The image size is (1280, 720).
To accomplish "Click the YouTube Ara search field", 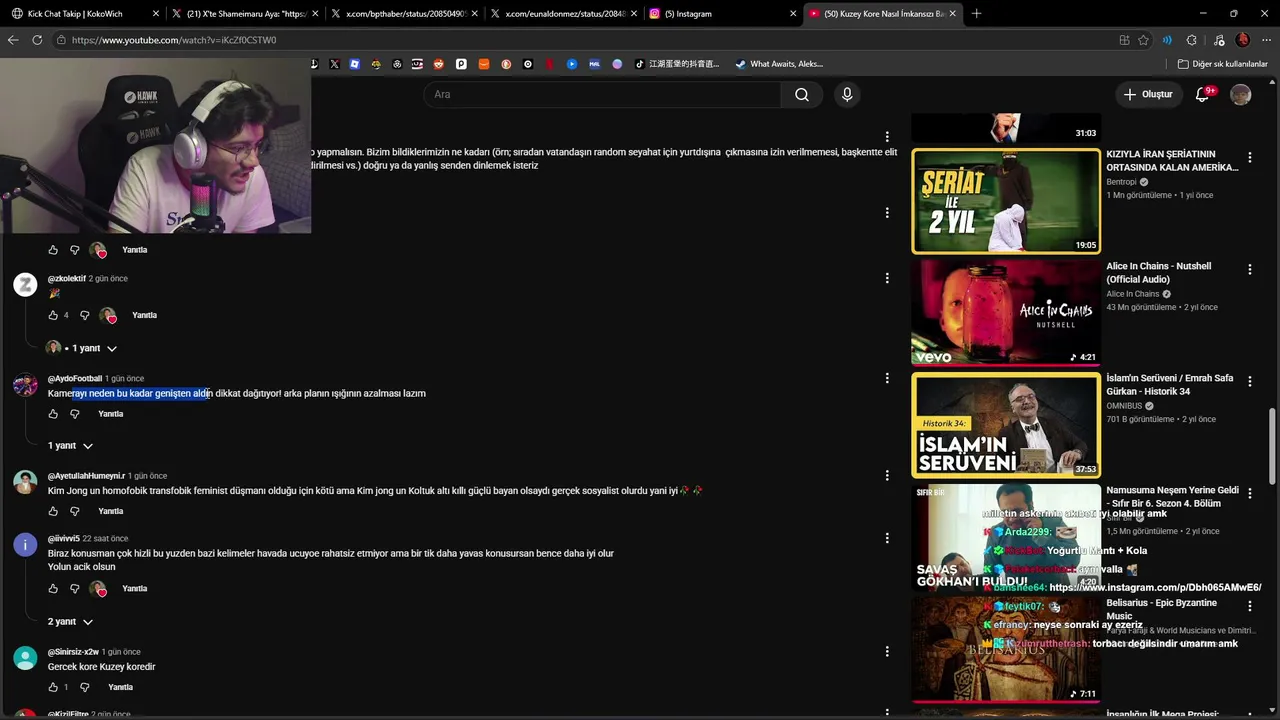I will click(x=603, y=94).
